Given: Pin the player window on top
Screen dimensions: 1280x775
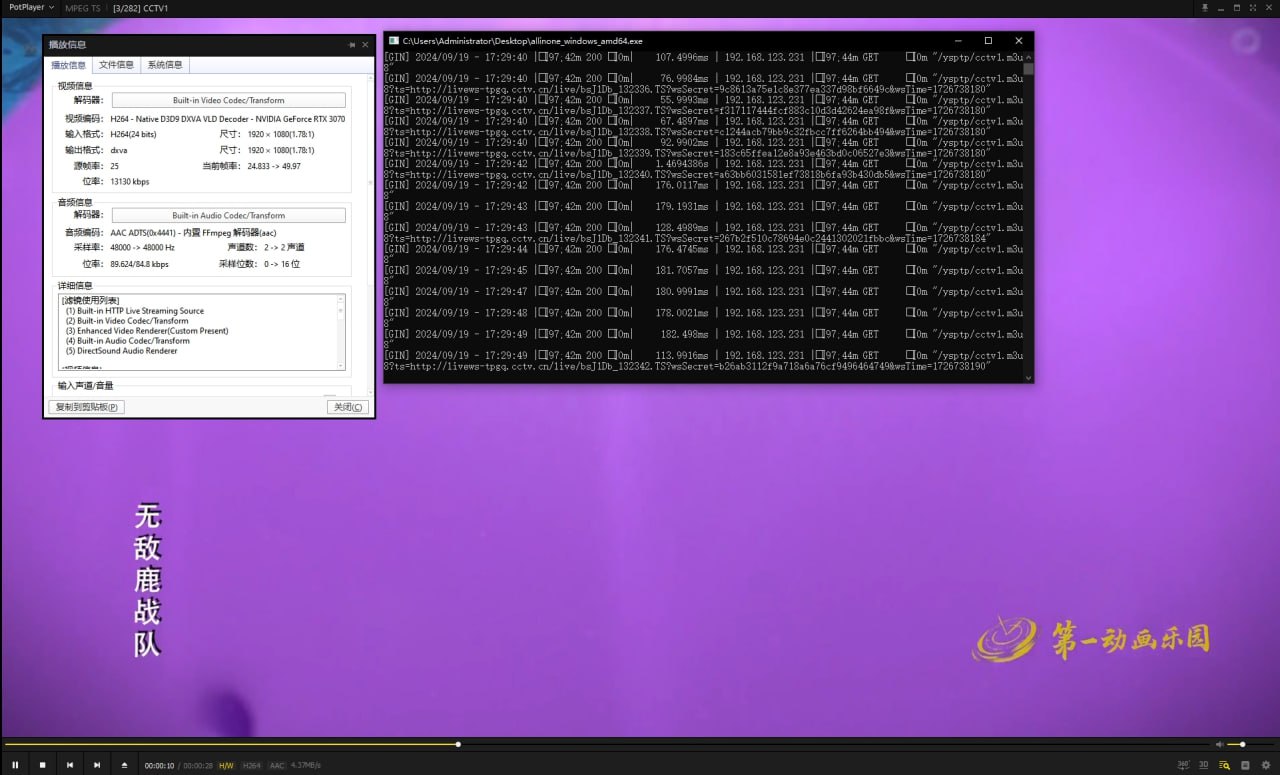Looking at the screenshot, I should click(1205, 7).
